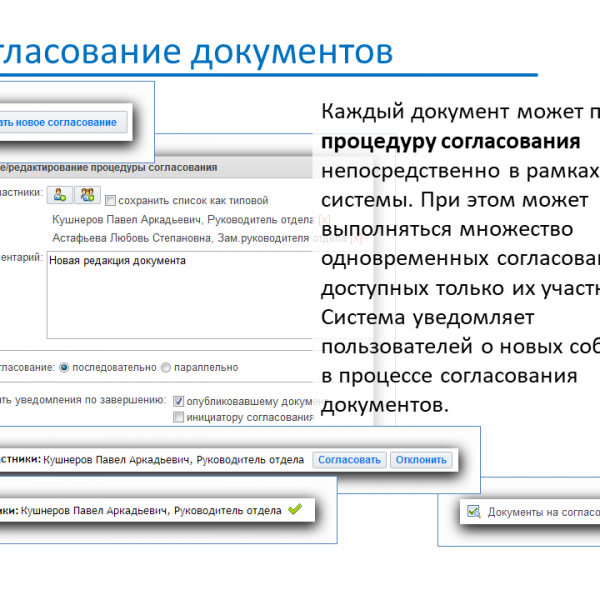Click Кушнеров entry beside Согласовать button
Image resolution: width=600 pixels, height=600 pixels.
pyautogui.click(x=175, y=460)
